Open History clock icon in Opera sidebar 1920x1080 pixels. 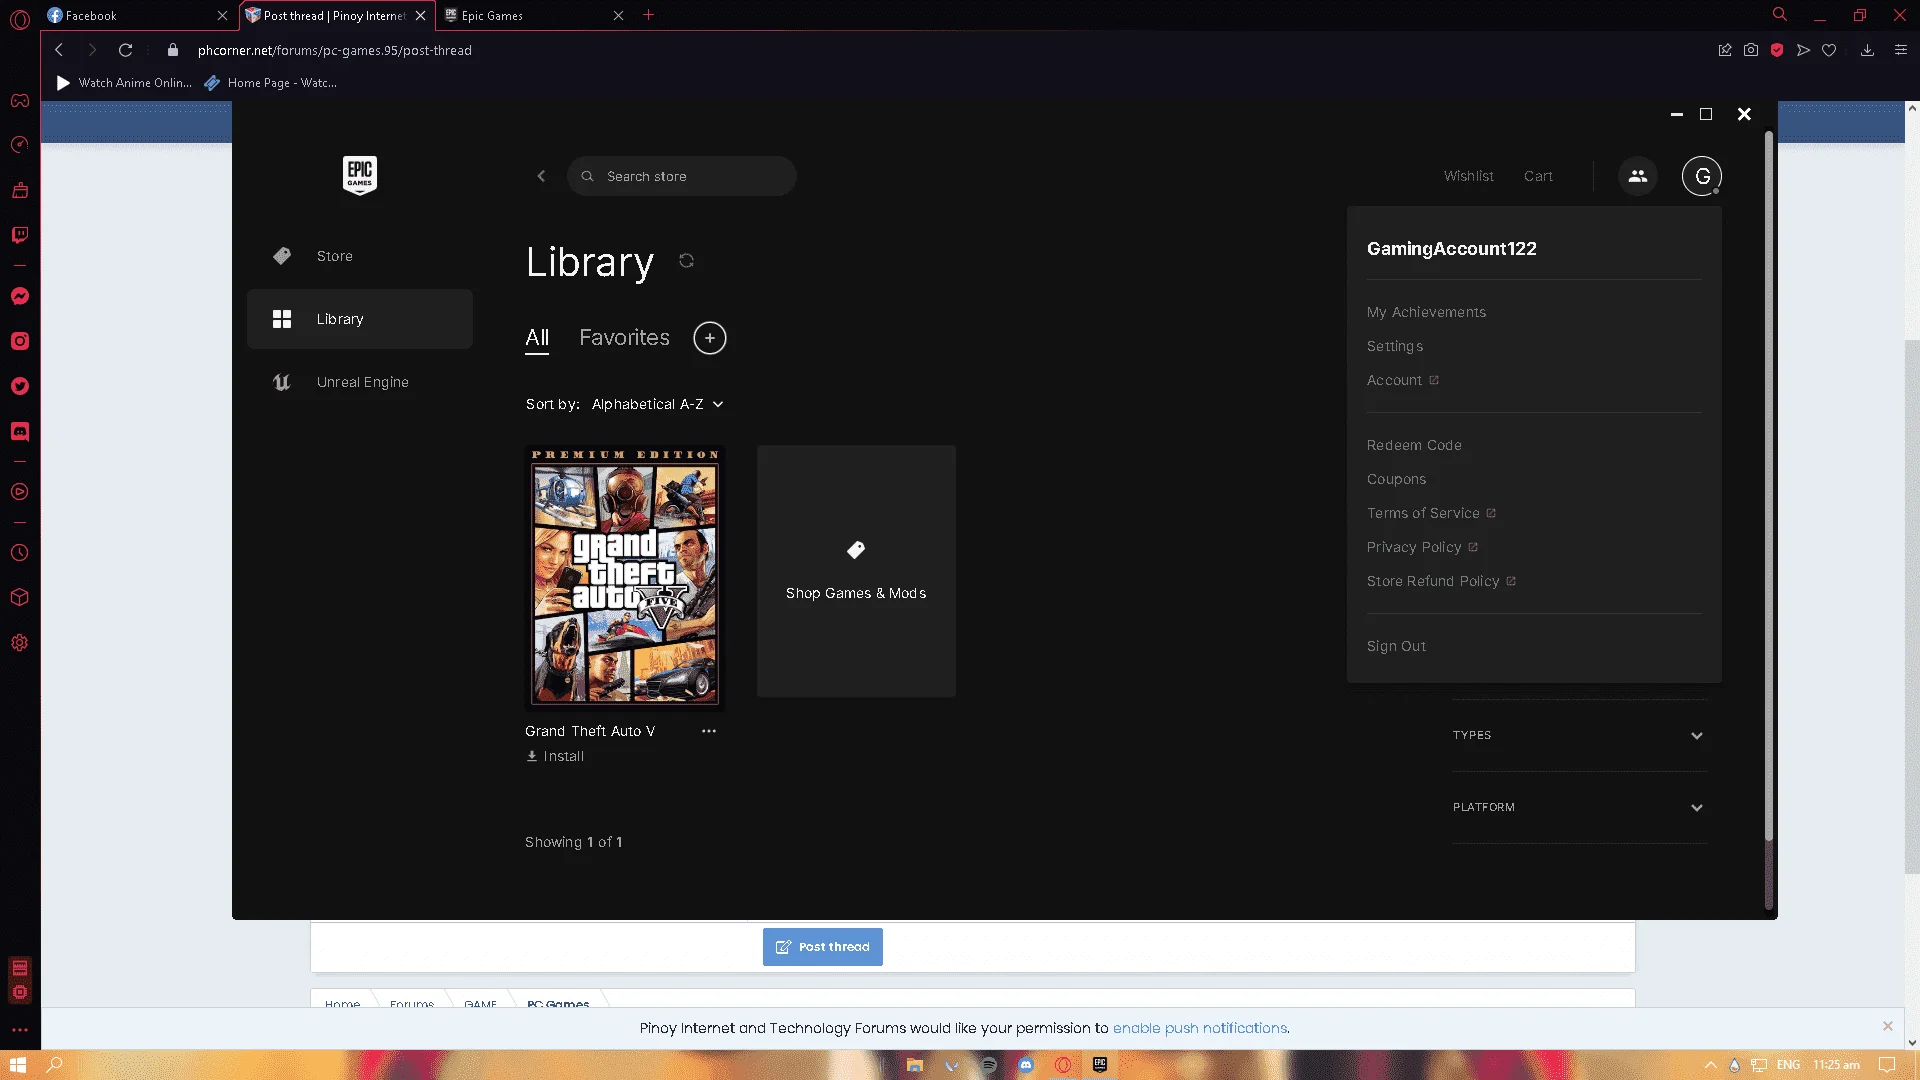(x=20, y=553)
